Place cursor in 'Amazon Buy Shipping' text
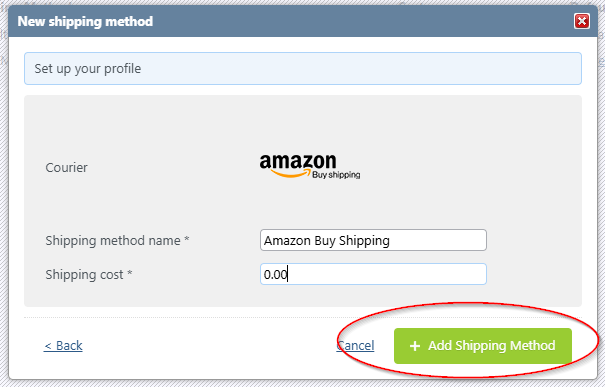Image resolution: width=605 pixels, height=387 pixels. [x=326, y=240]
